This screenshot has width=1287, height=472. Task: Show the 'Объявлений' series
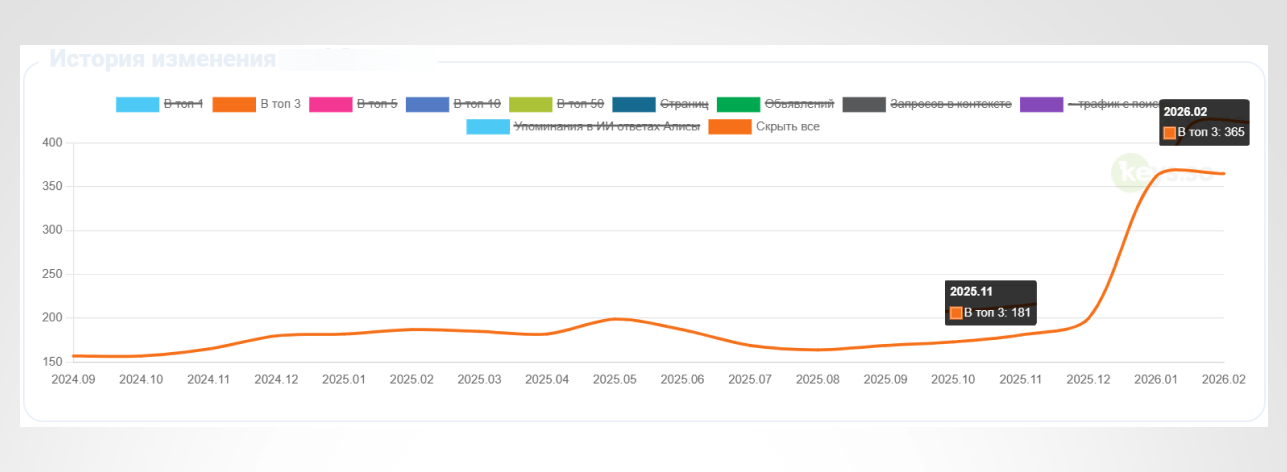tap(799, 104)
